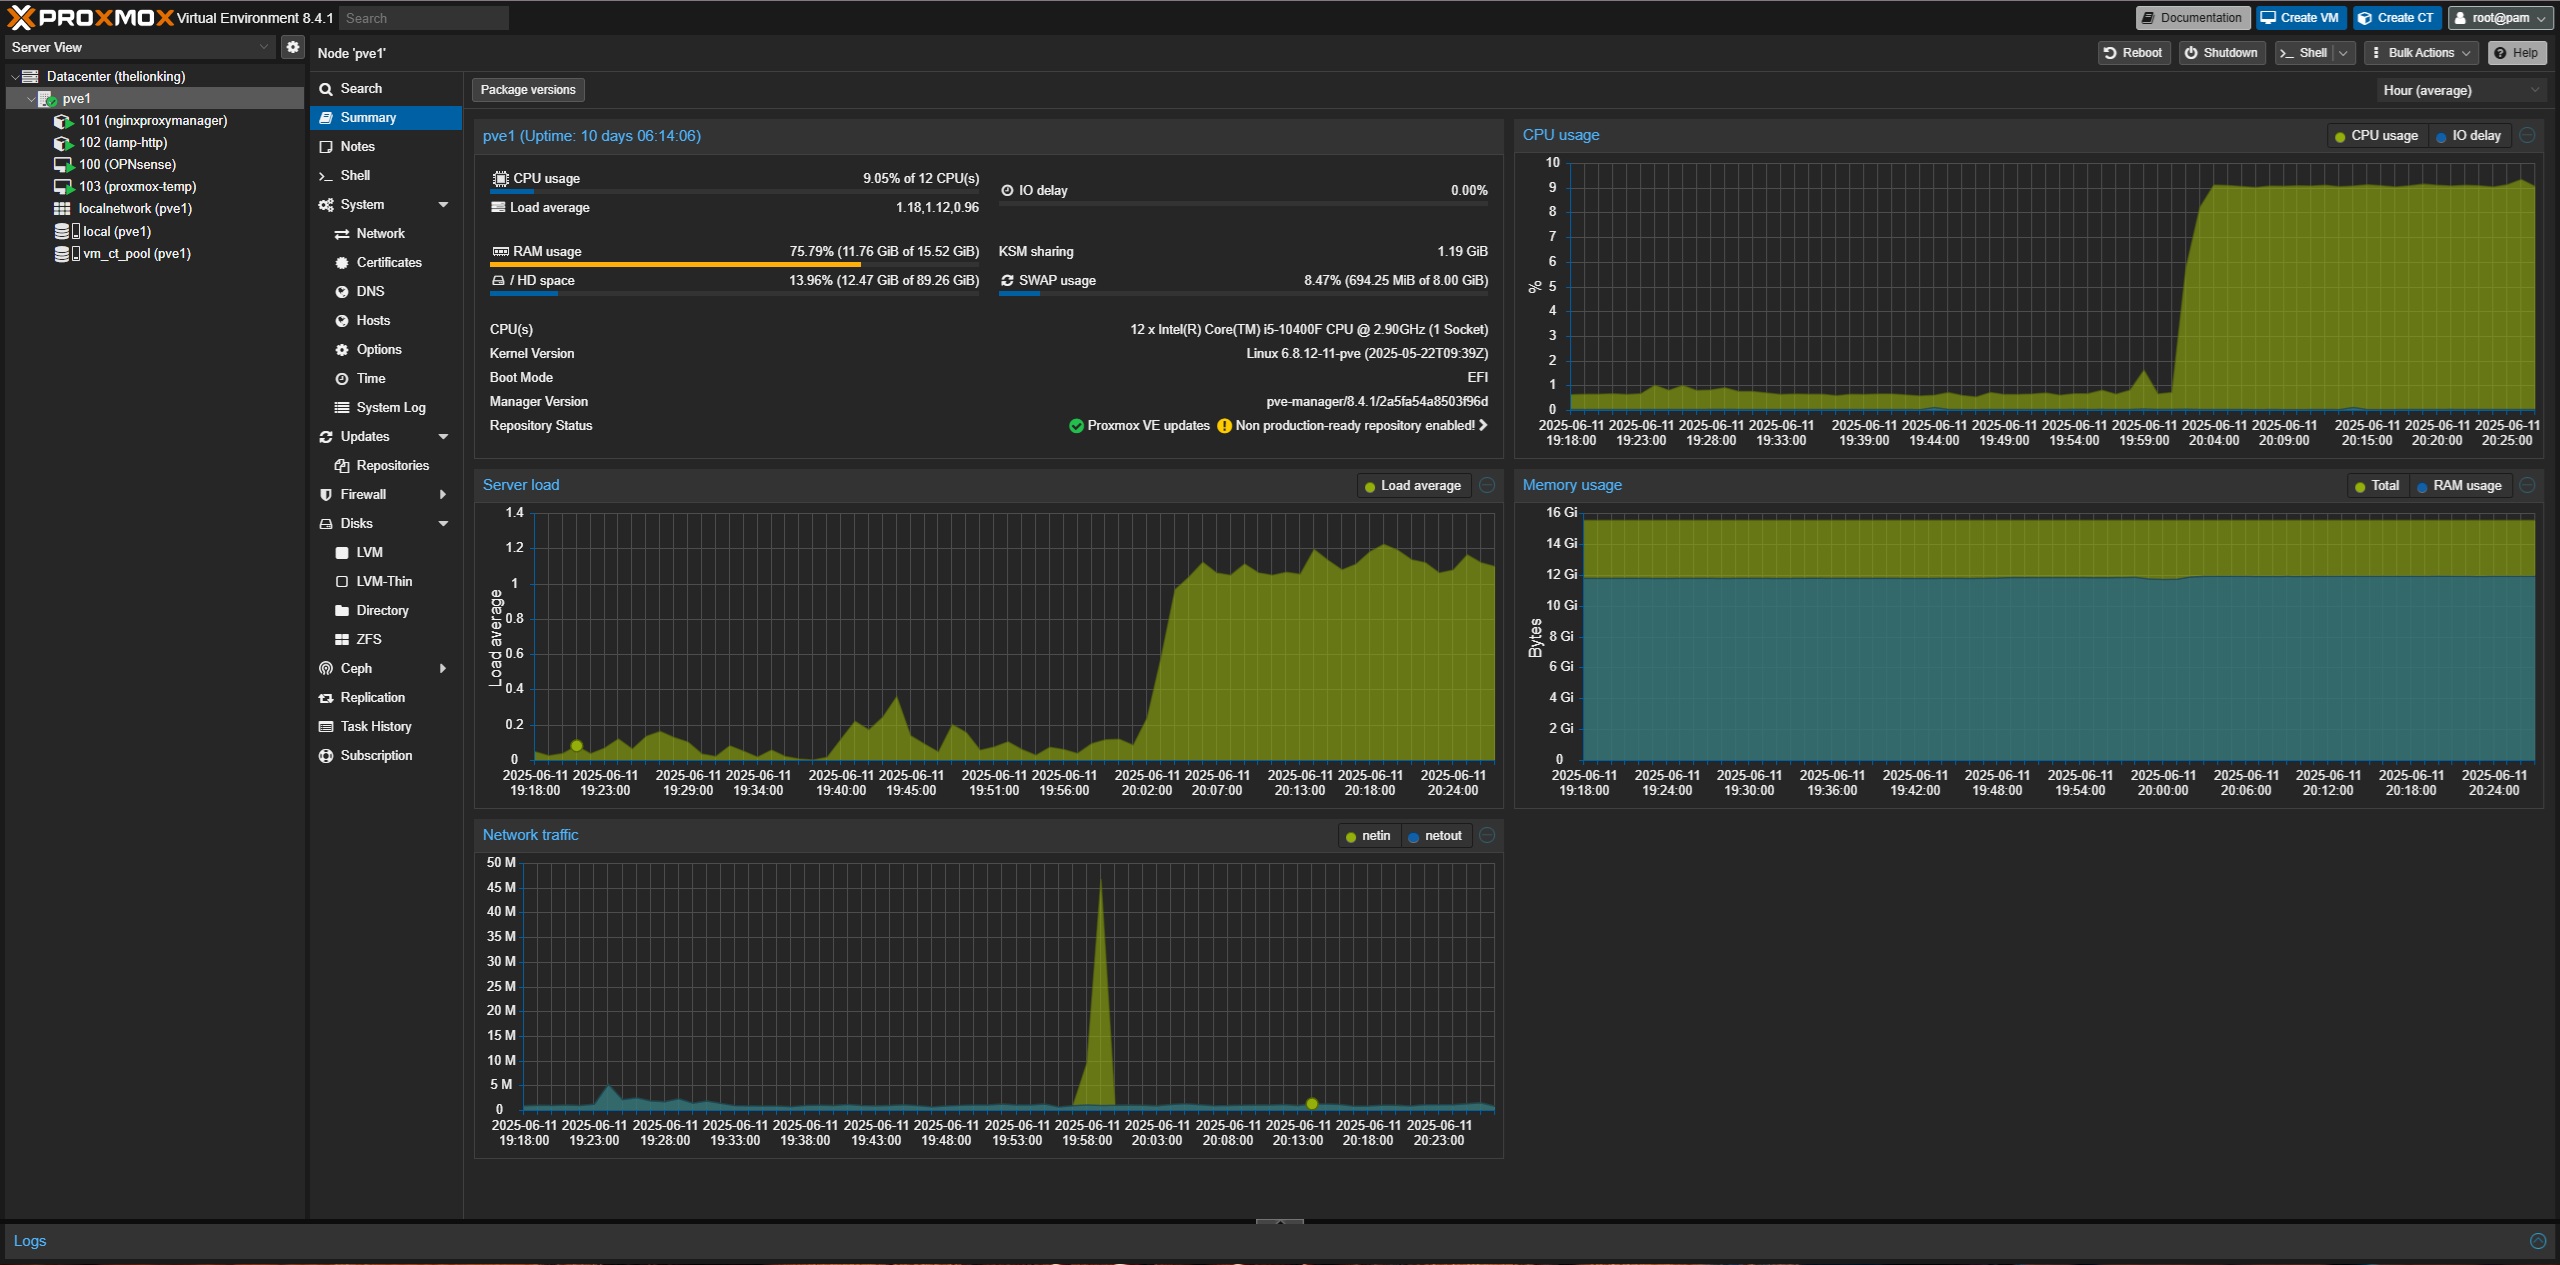The image size is (2560, 1265).
Task: Click the top Search input field
Action: click(x=423, y=18)
